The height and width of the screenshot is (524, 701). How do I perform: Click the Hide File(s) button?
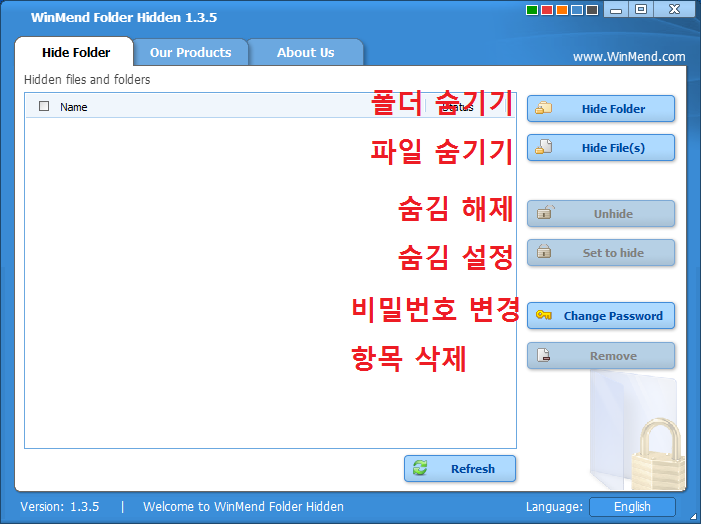600,148
